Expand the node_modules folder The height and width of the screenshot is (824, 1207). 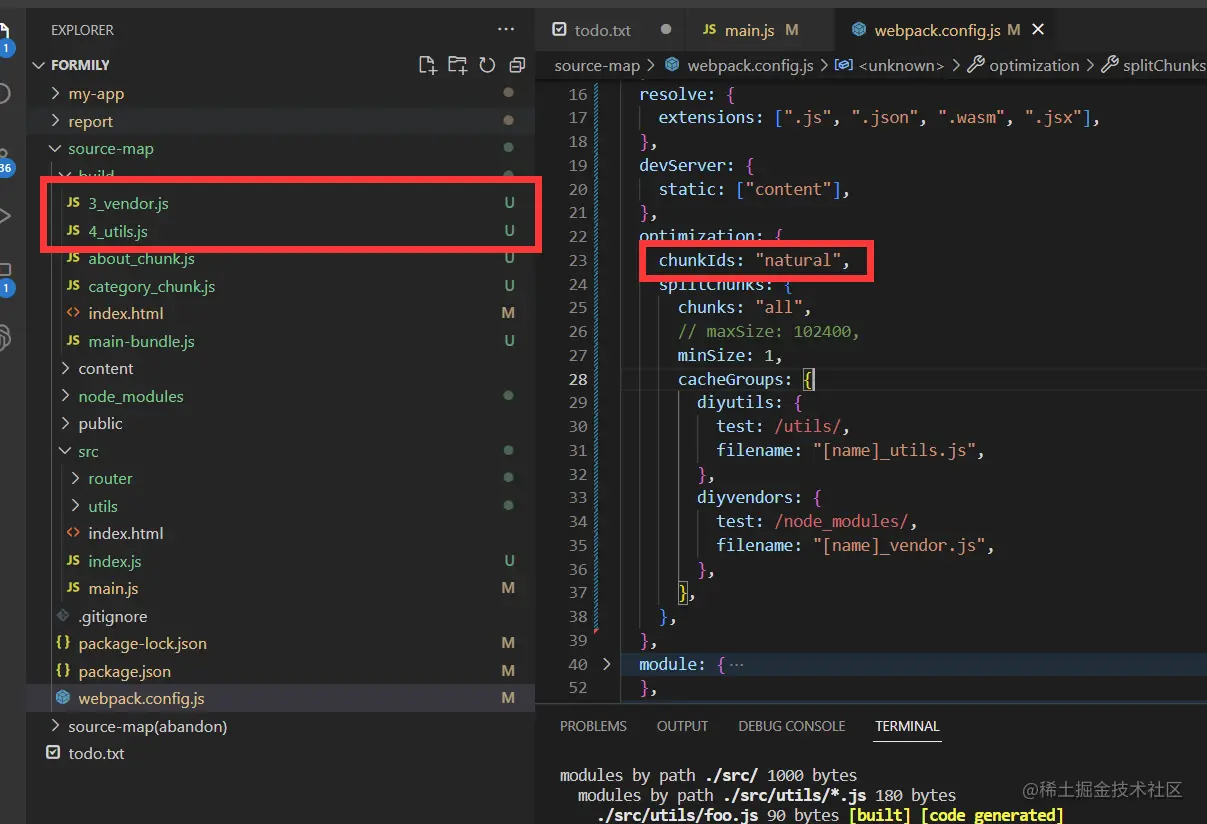pyautogui.click(x=66, y=396)
